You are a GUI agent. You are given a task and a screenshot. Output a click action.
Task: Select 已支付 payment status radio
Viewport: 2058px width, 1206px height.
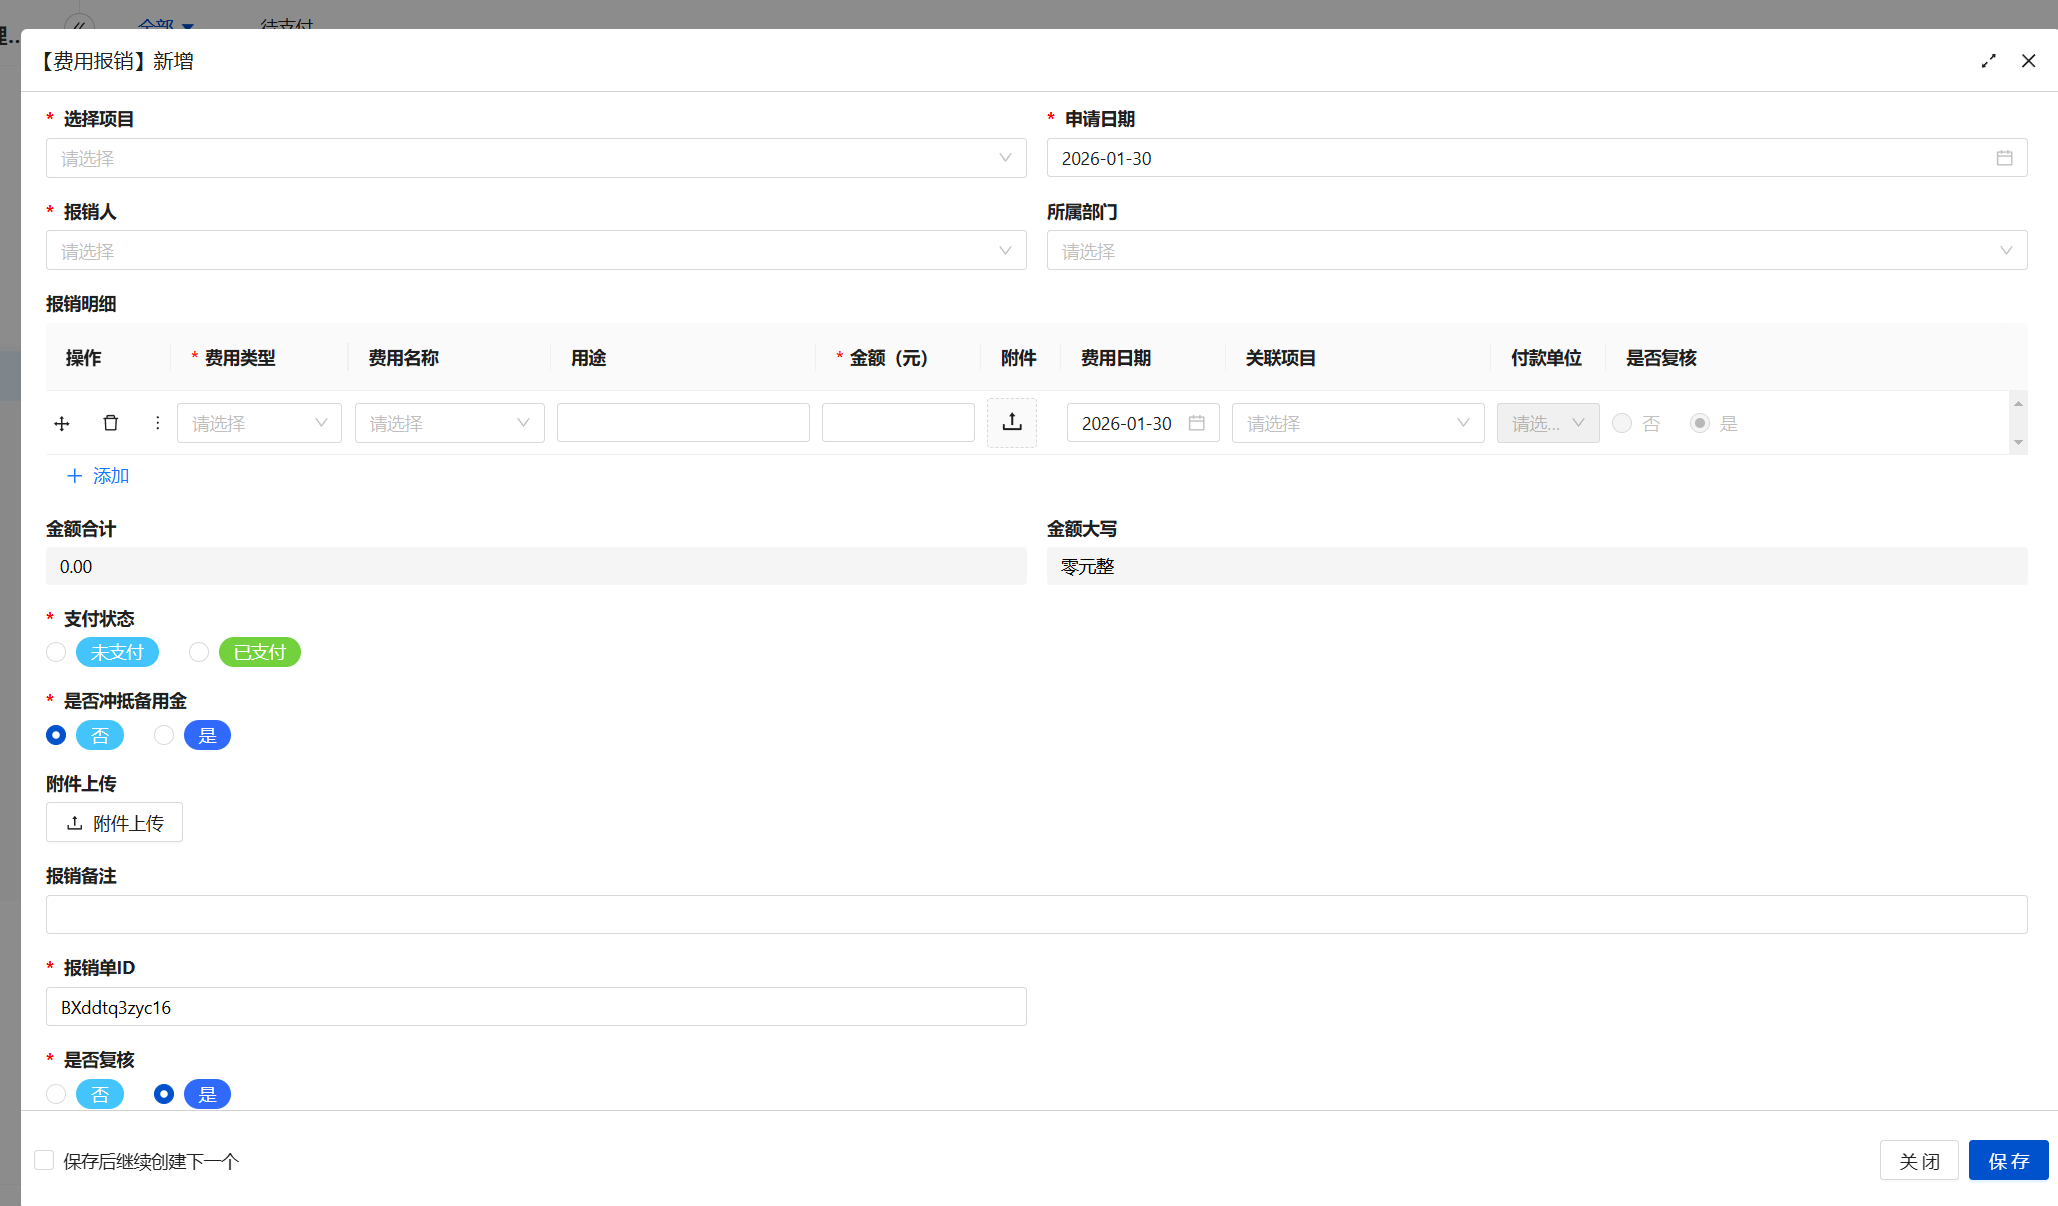(x=199, y=652)
